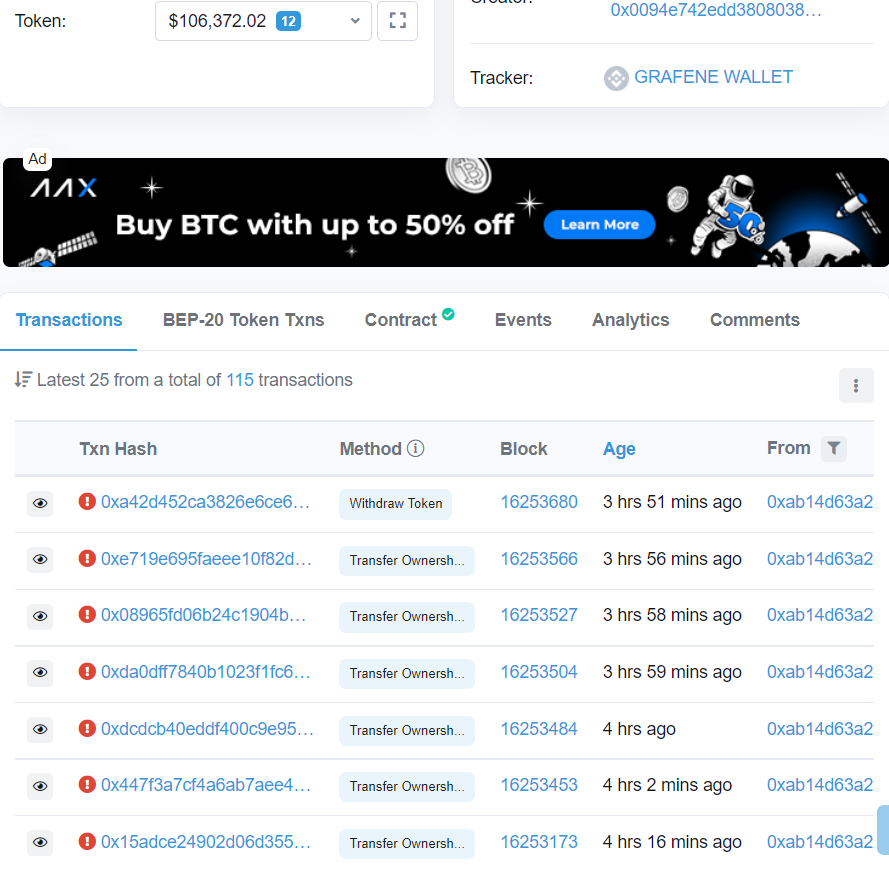Screen dimensions: 889x869
Task: Click the AAX logo in the ad banner
Action: point(64,188)
